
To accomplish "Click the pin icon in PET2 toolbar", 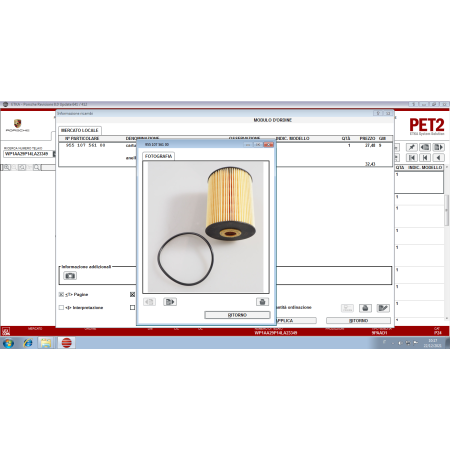I will pyautogui.click(x=412, y=147).
